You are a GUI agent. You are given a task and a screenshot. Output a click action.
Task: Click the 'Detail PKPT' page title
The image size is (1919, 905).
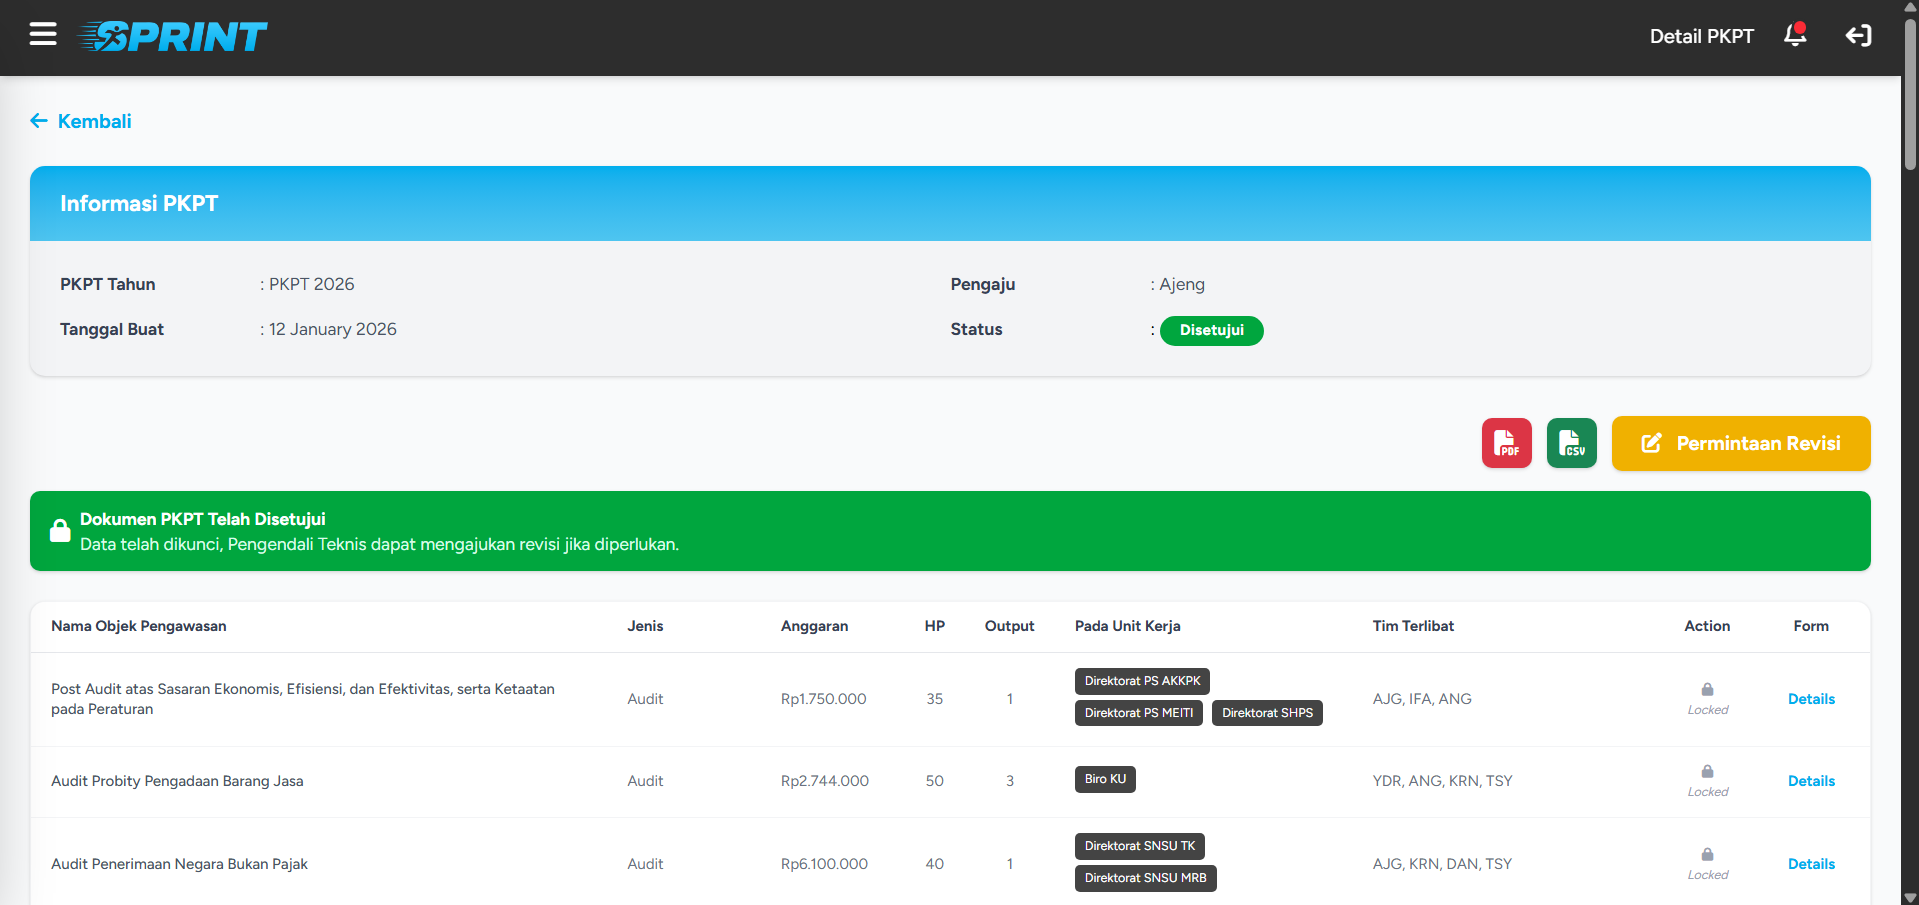click(x=1701, y=36)
